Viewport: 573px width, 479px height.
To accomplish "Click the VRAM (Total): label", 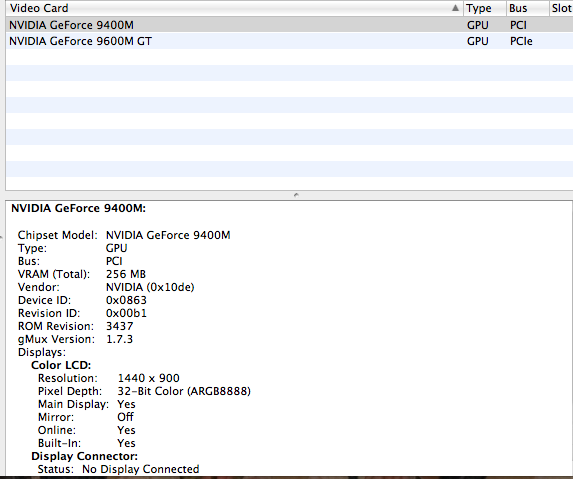I will tap(54, 274).
